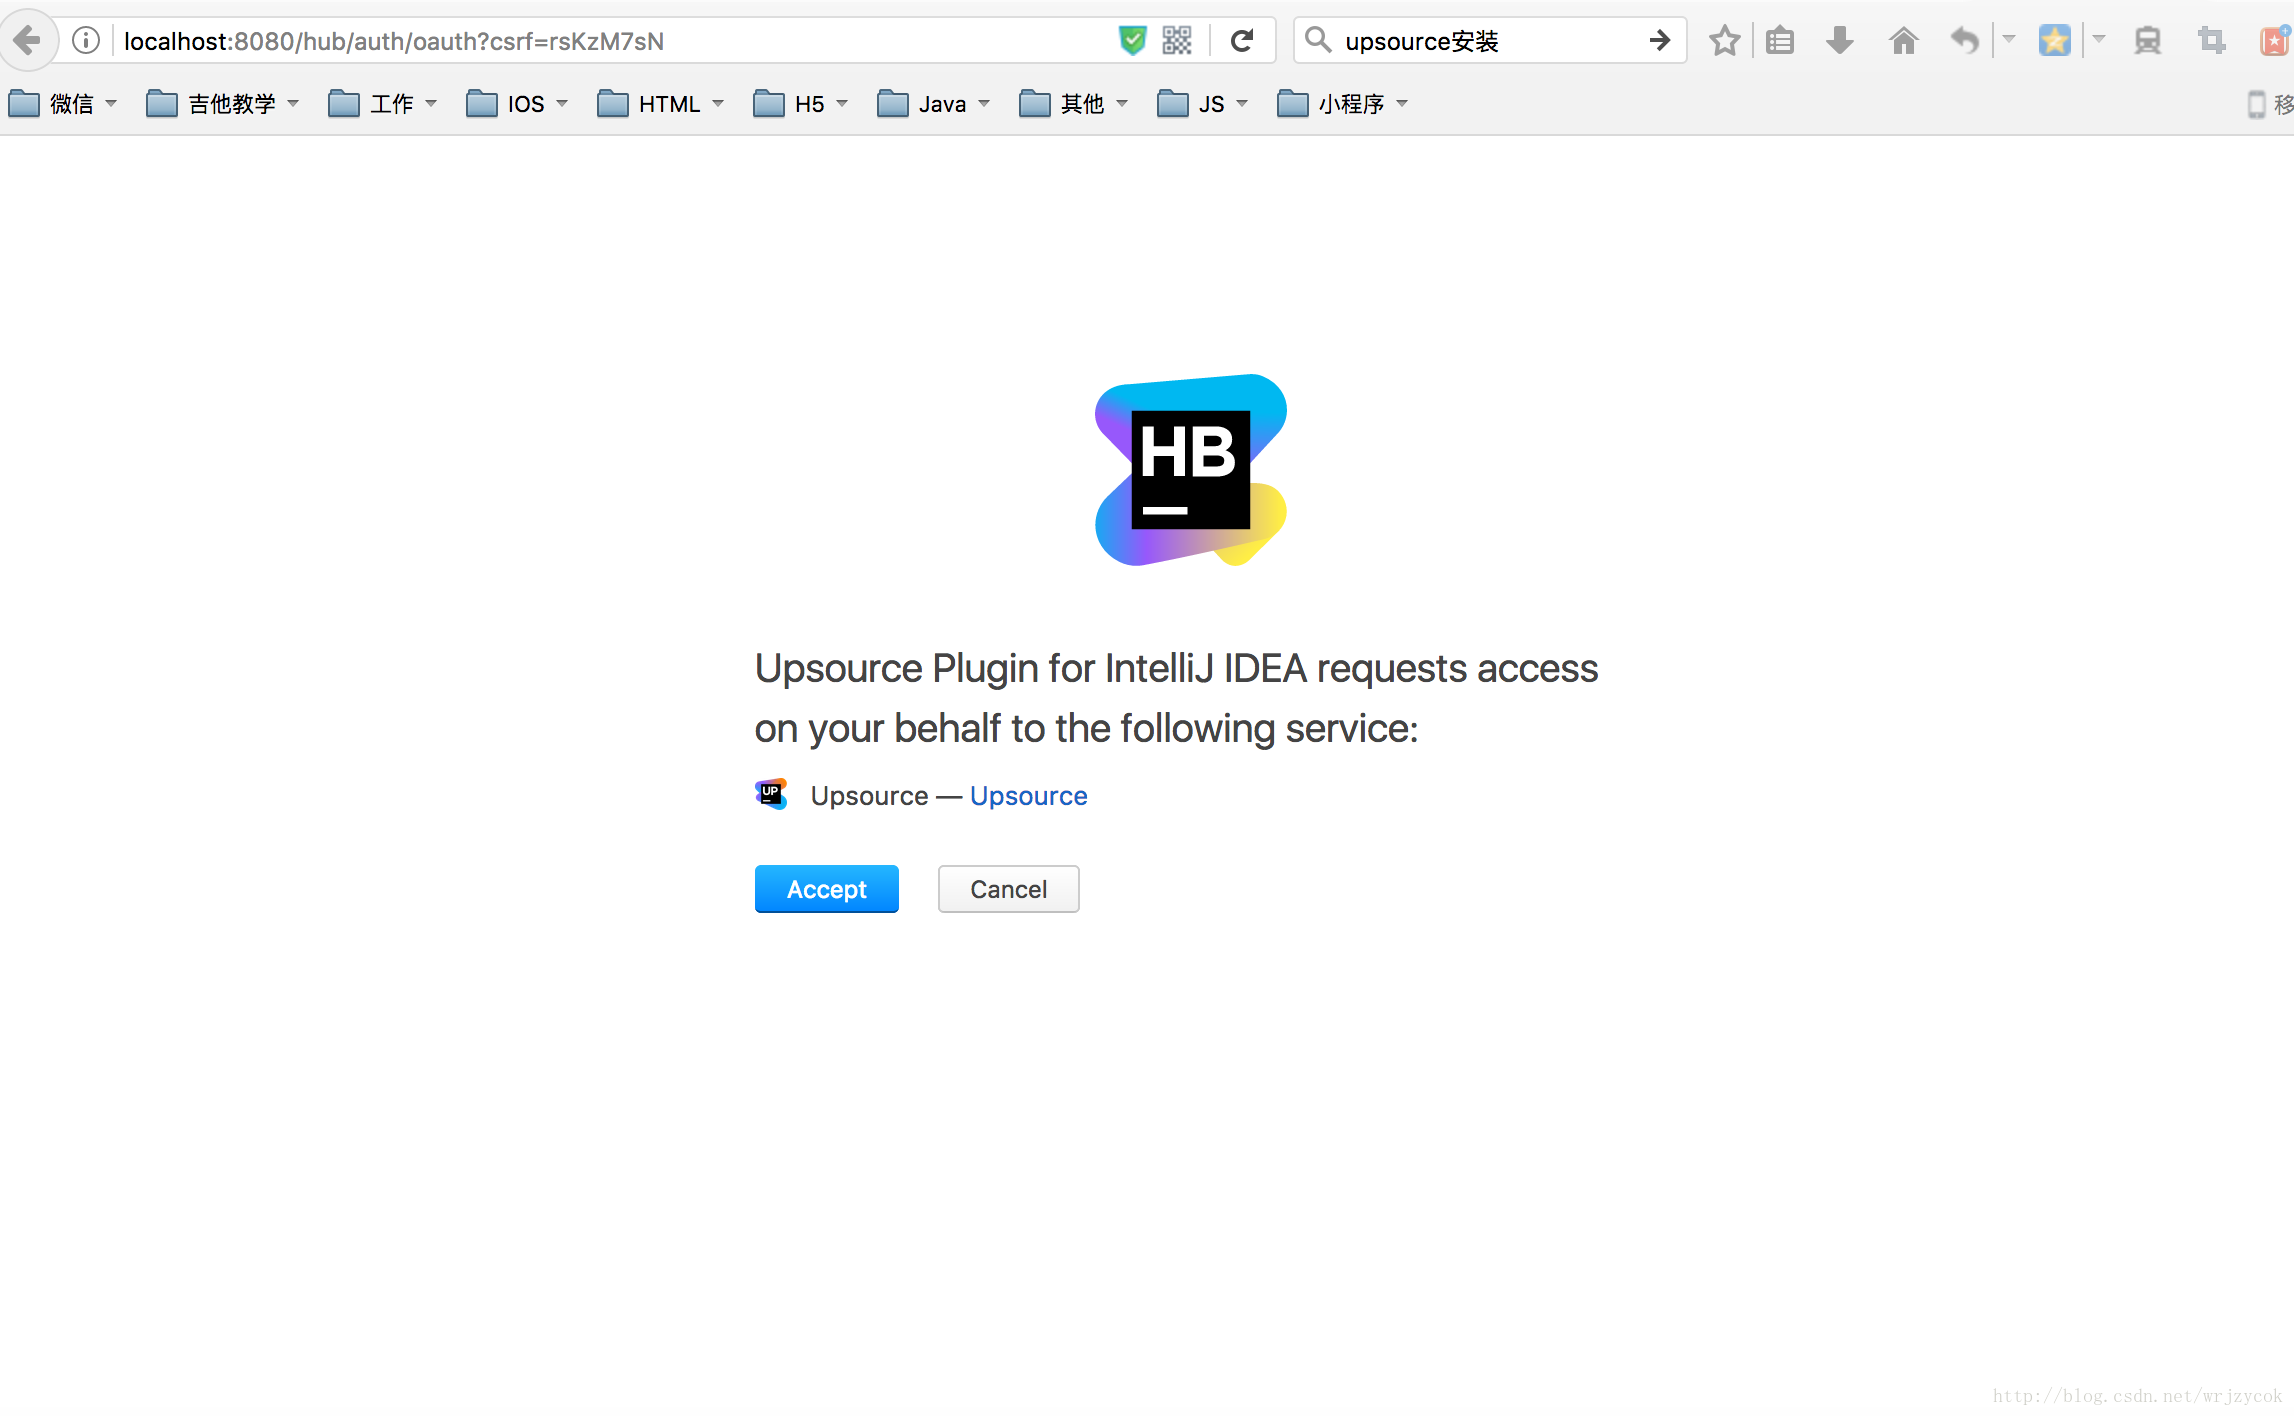Expand the HTML bookmarks folder
This screenshot has width=2294, height=1416.
661,104
